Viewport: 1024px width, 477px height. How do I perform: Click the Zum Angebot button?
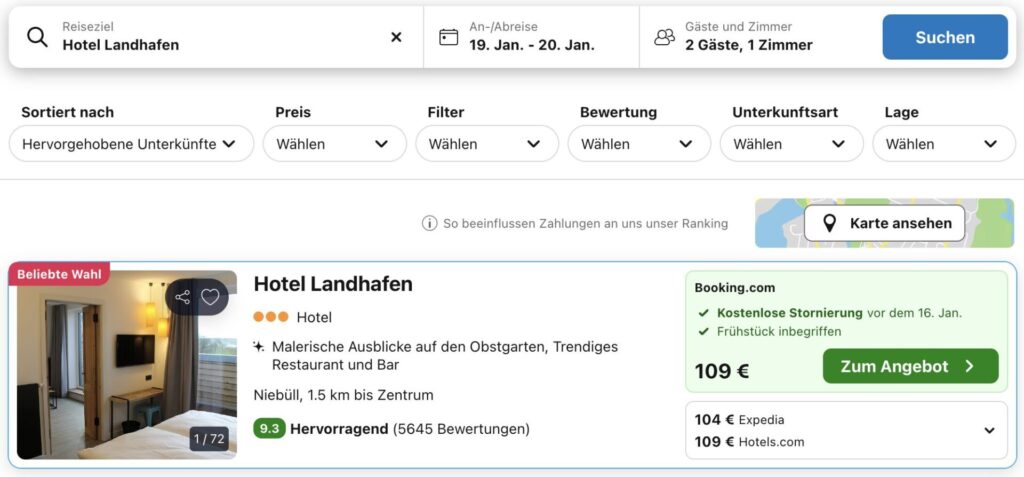910,366
